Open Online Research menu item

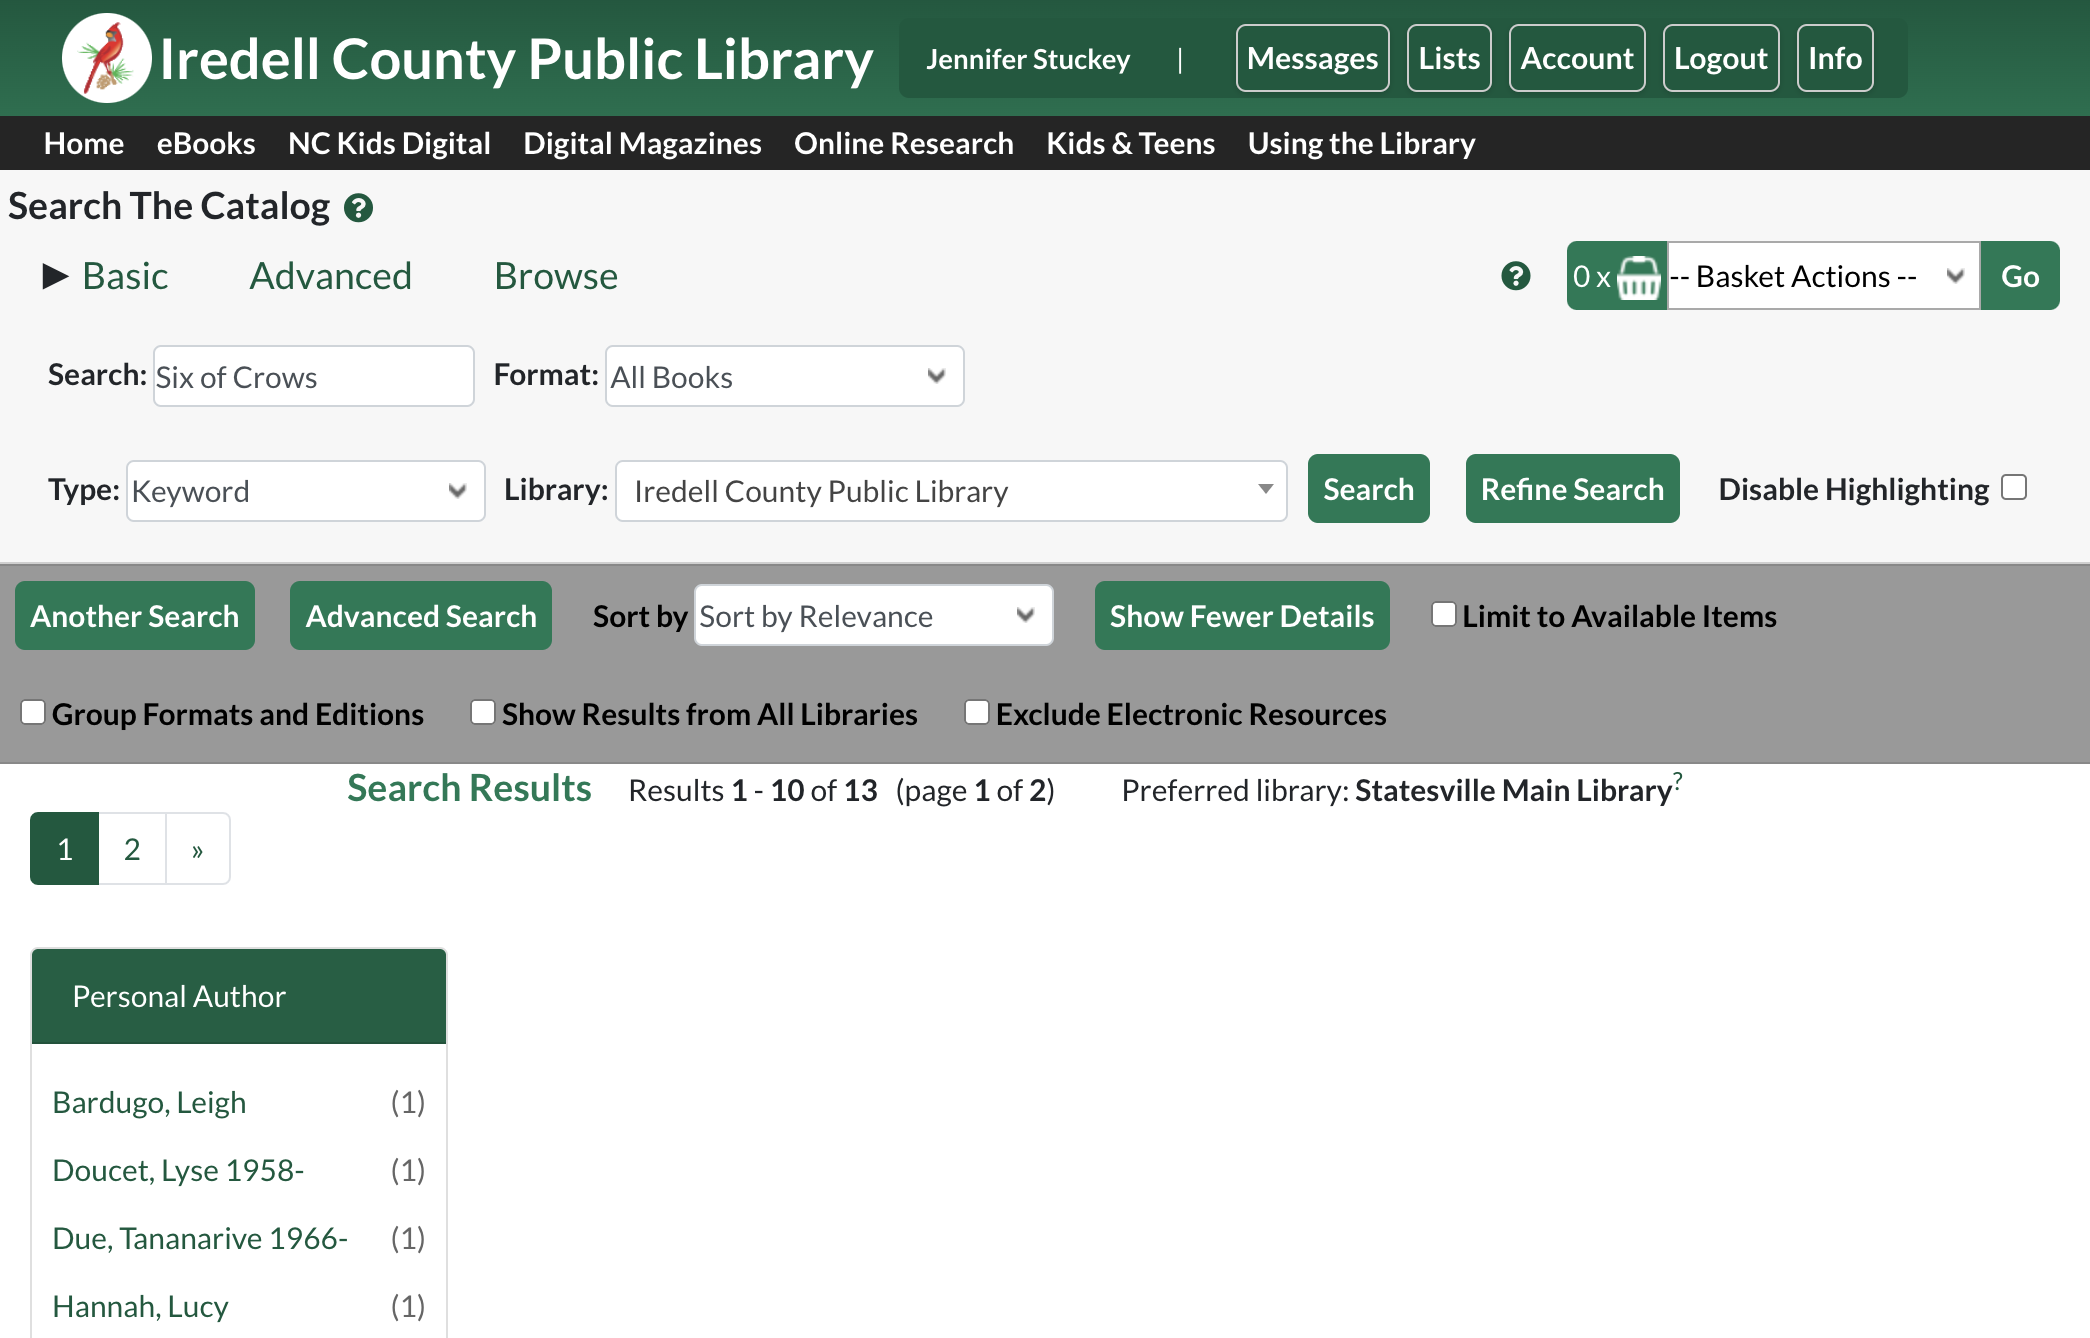click(x=904, y=144)
